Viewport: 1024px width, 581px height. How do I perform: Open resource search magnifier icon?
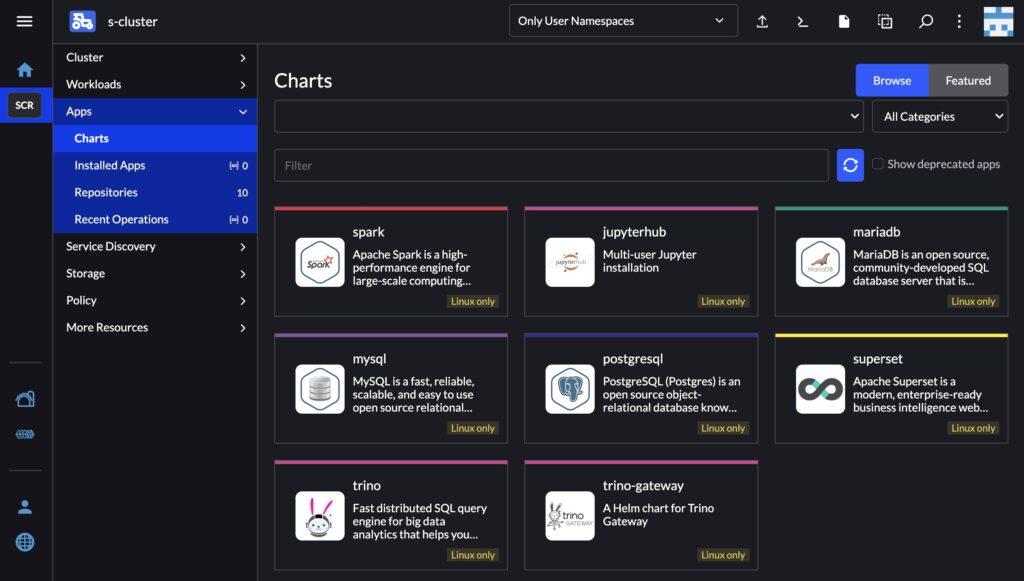tap(926, 21)
